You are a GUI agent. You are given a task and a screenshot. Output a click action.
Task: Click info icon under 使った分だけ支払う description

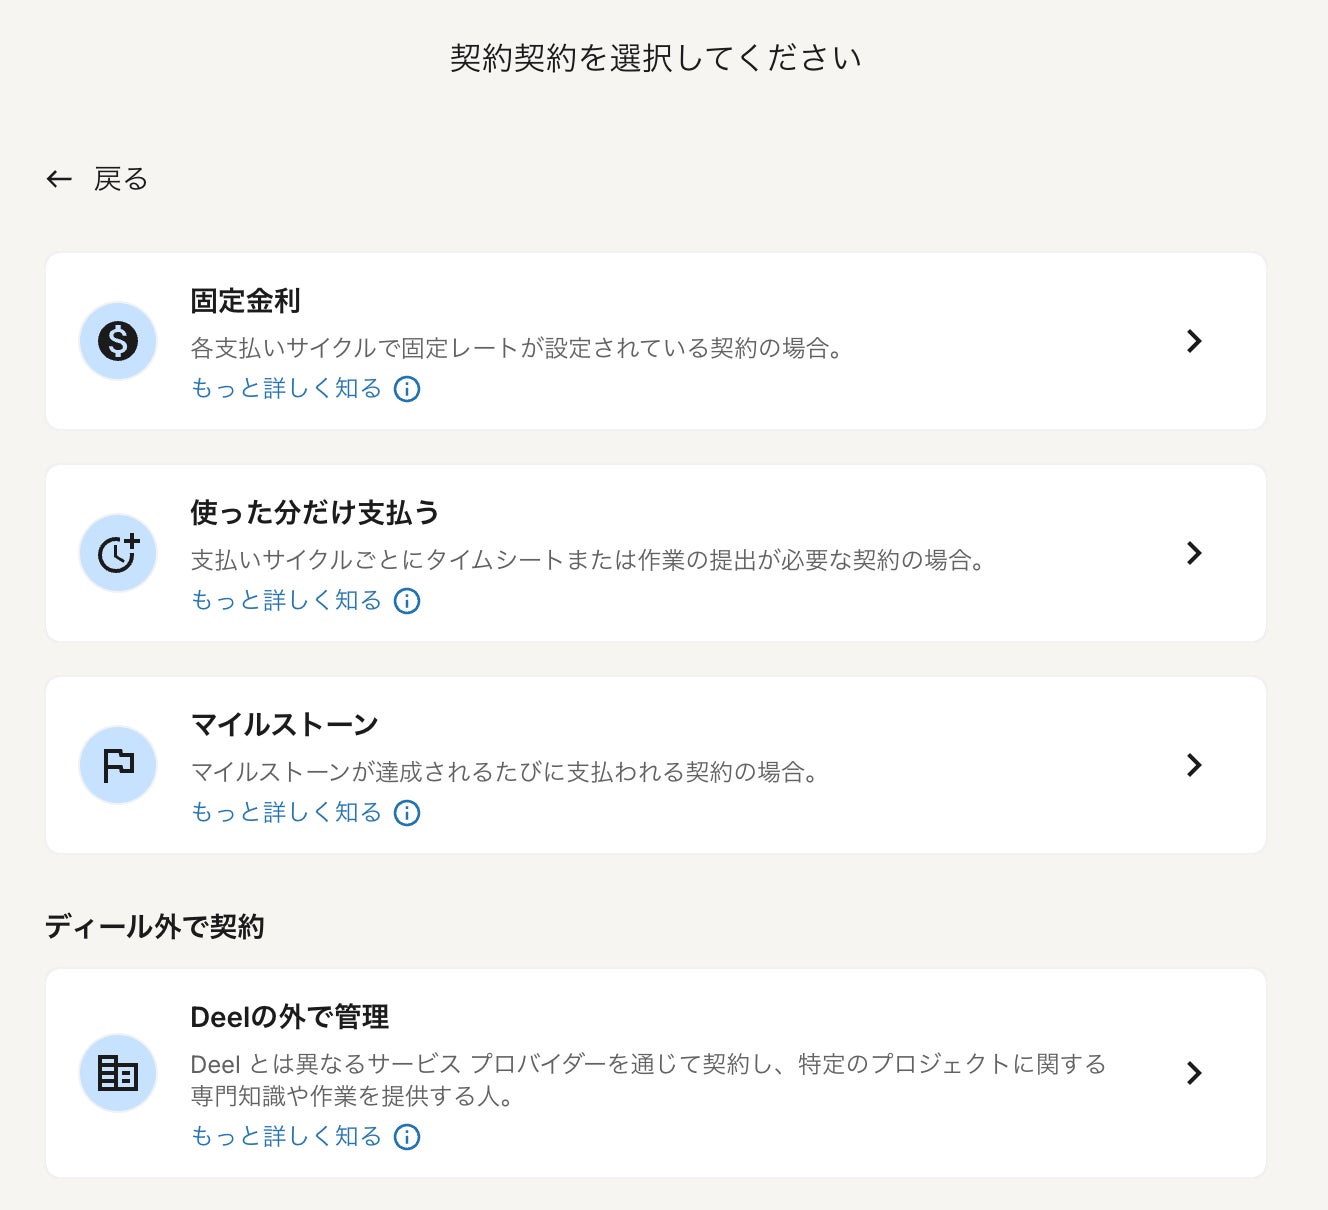[x=407, y=601]
